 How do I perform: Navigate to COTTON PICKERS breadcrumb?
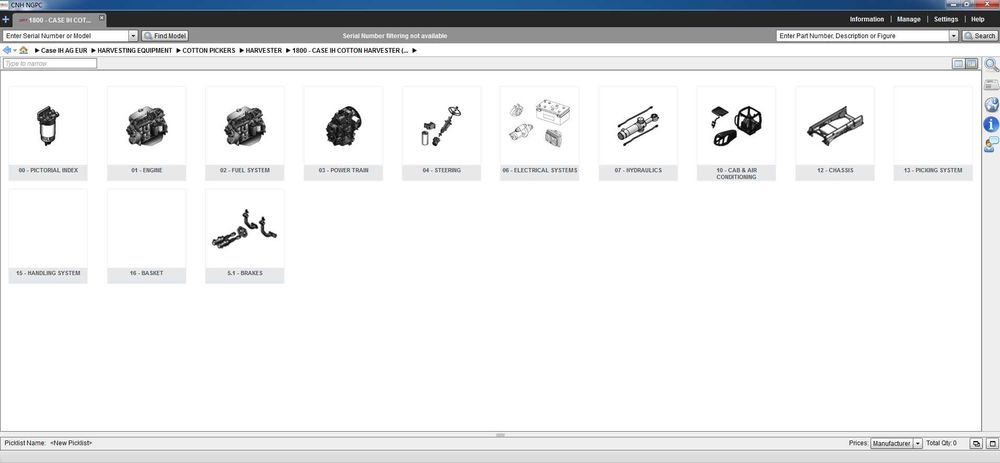pyautogui.click(x=209, y=50)
